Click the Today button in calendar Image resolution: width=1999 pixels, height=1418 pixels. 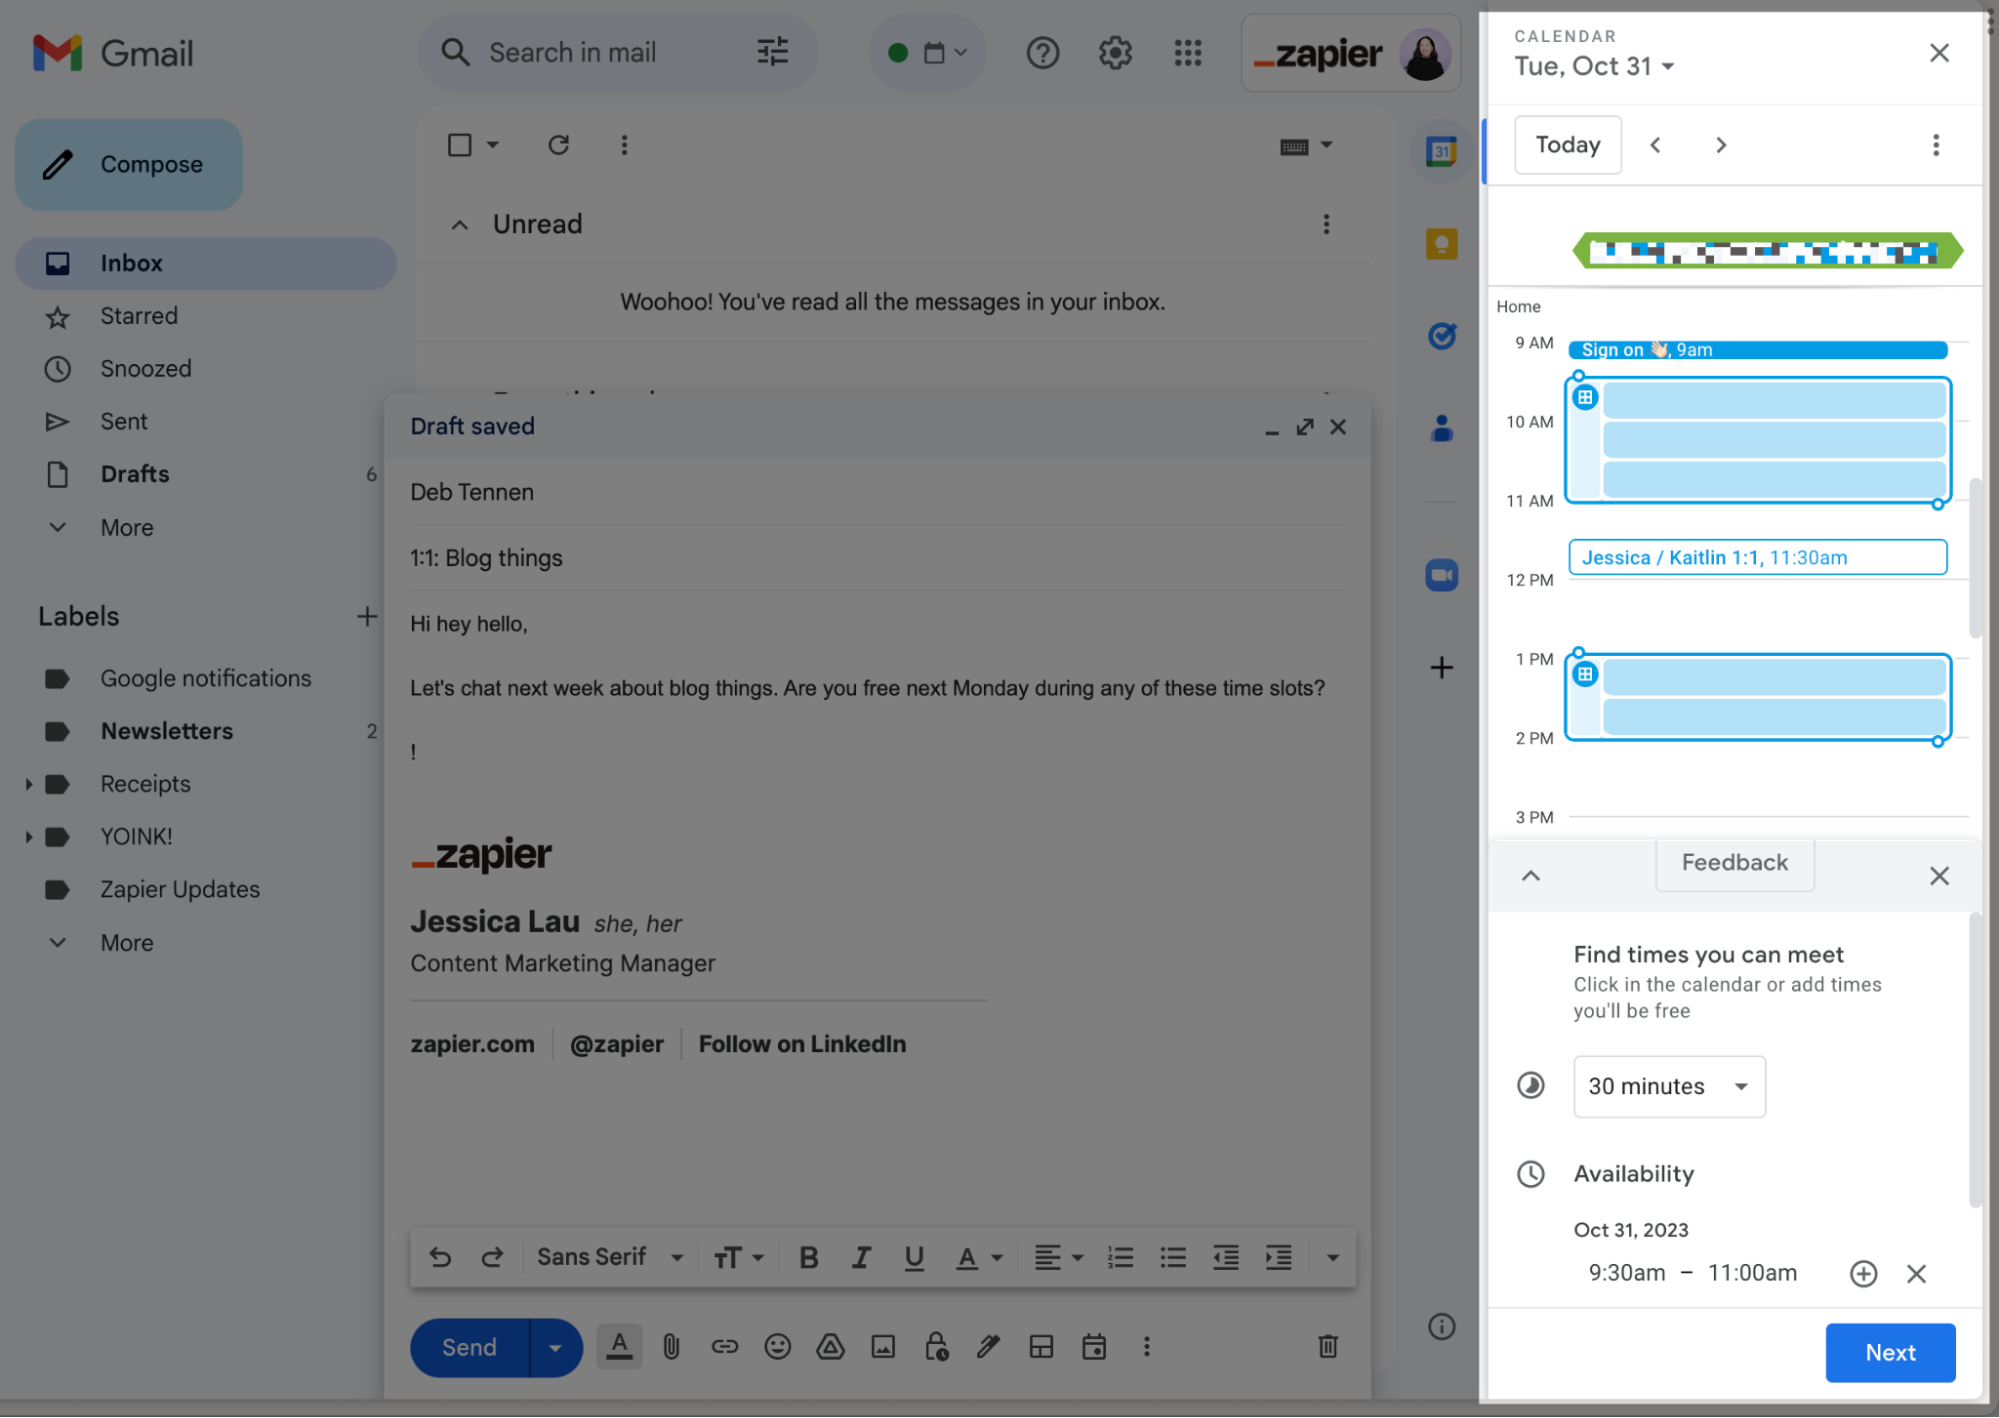click(1568, 145)
